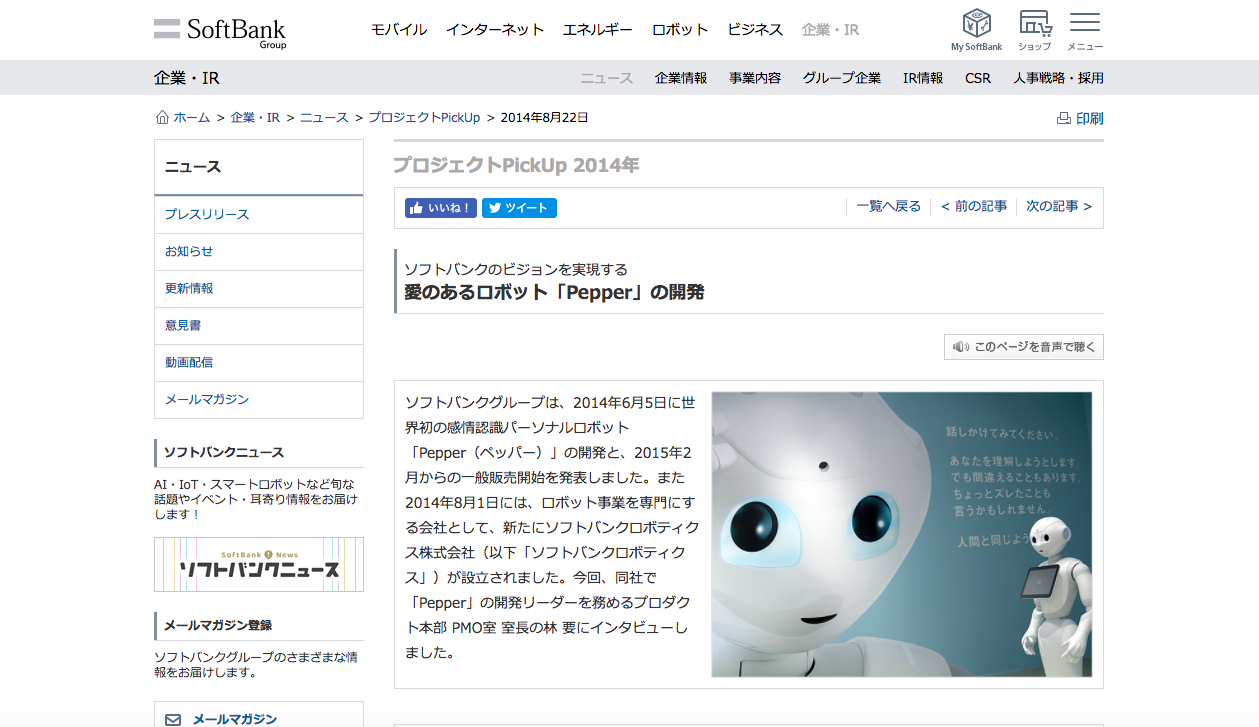Open the ニュース sub-navigation tab
Screen dimensions: 1259x727
coord(607,78)
